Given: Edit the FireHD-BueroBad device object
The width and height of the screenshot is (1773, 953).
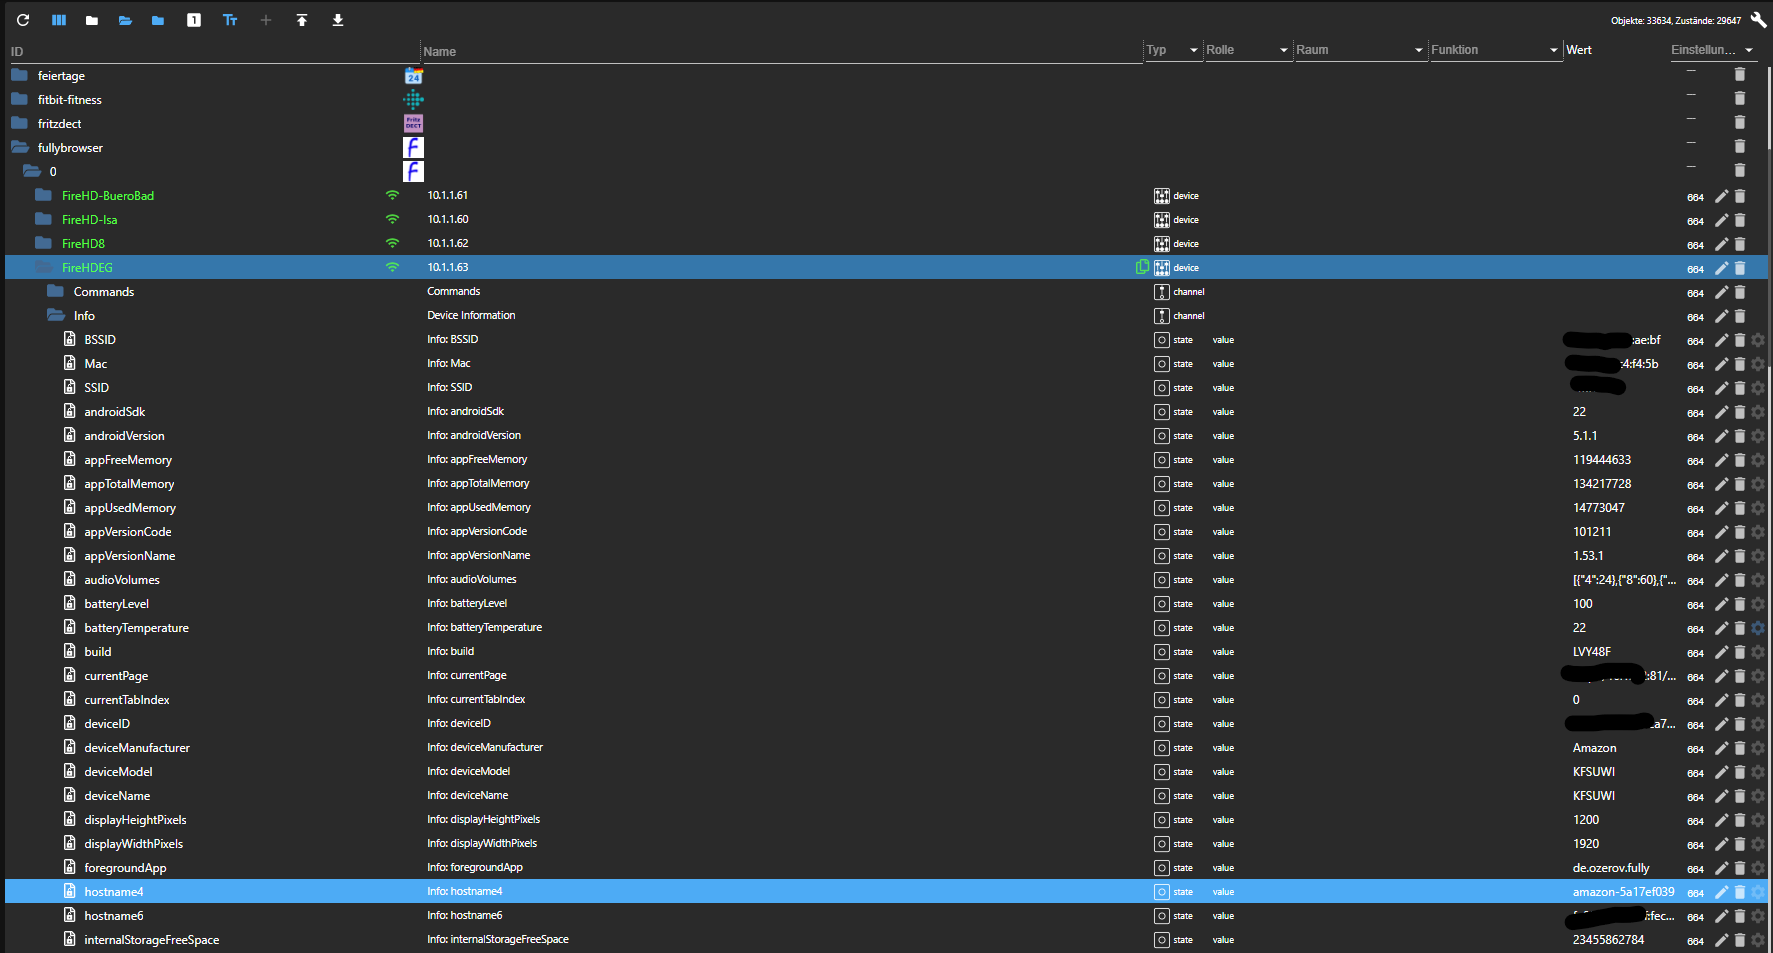Looking at the screenshot, I should click(x=1721, y=196).
